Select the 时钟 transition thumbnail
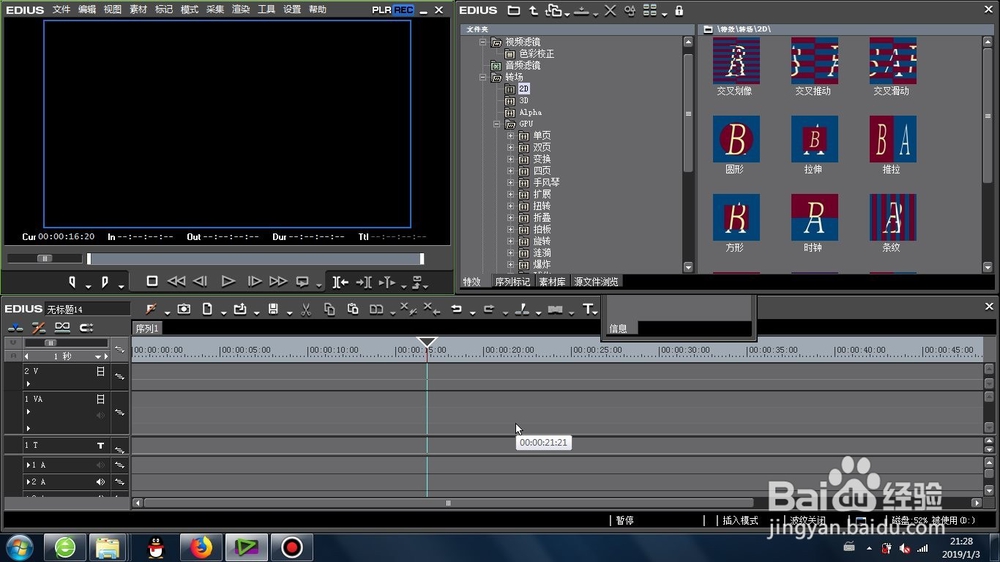This screenshot has width=1000, height=562. tap(814, 218)
